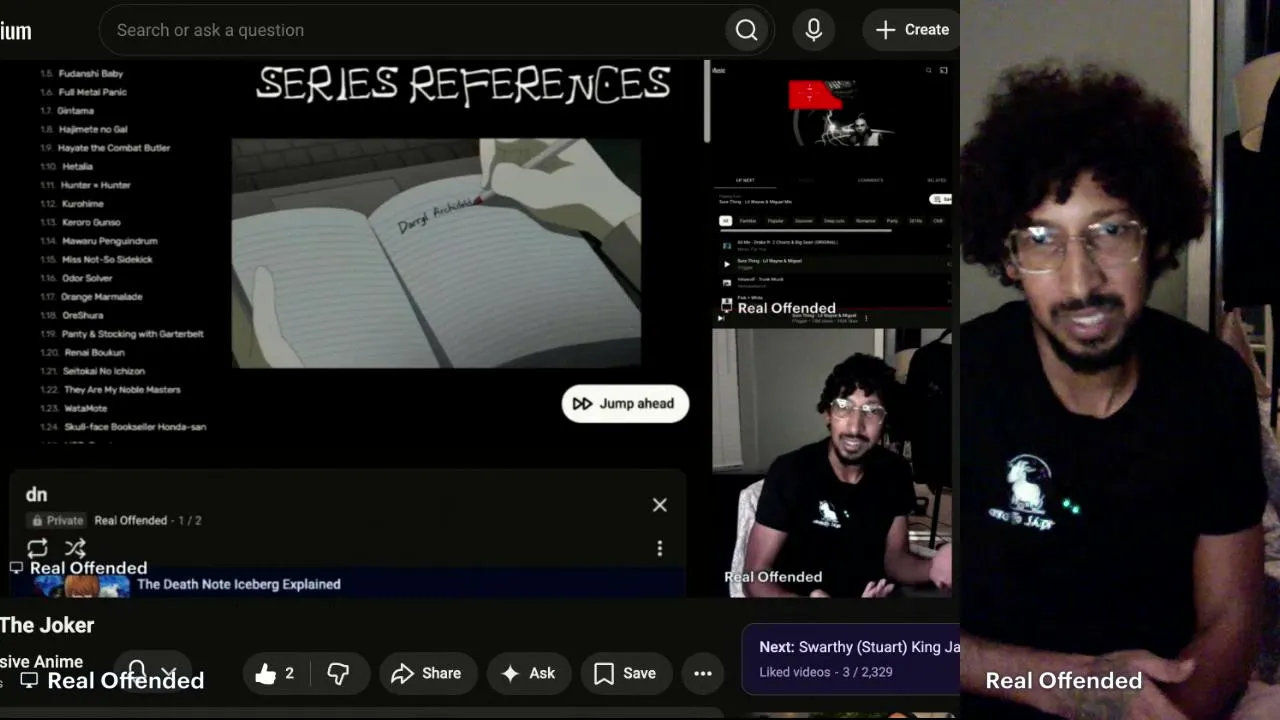Screen dimensions: 1280x720
Task: Click 'Seitokai No Ichizon' in the series list
Action: coord(104,371)
